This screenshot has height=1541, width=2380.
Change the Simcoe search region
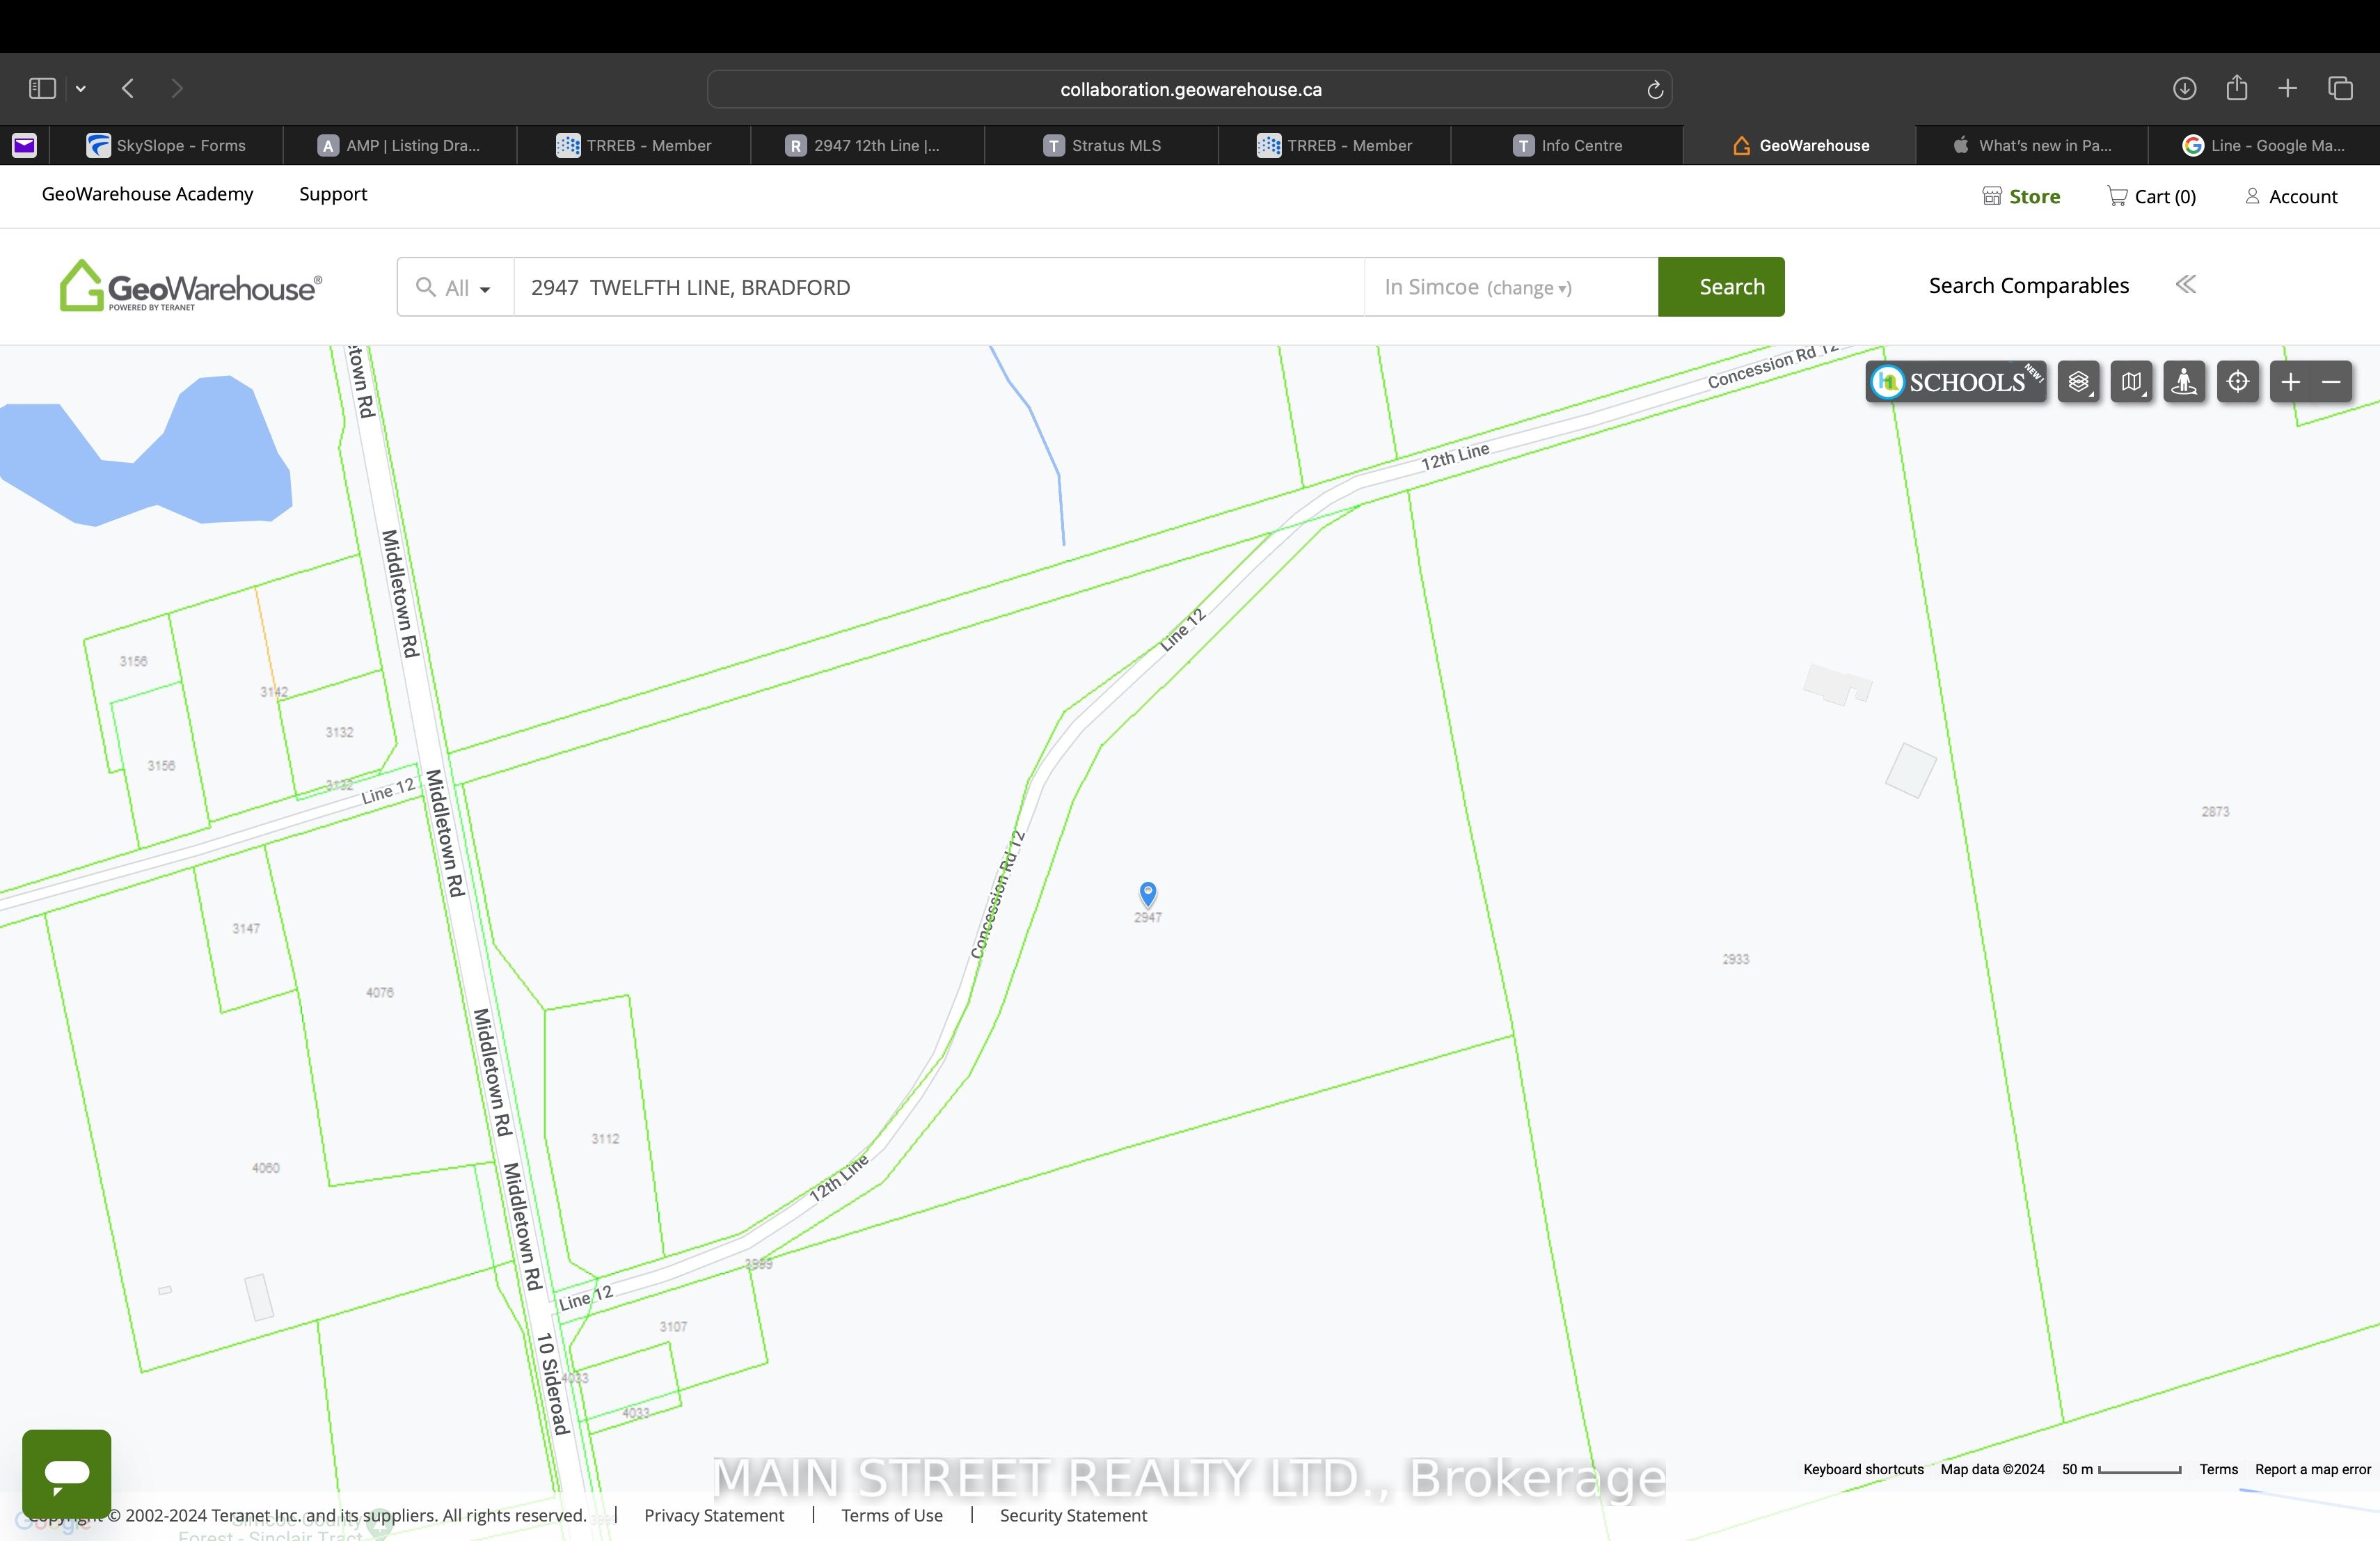(x=1528, y=288)
